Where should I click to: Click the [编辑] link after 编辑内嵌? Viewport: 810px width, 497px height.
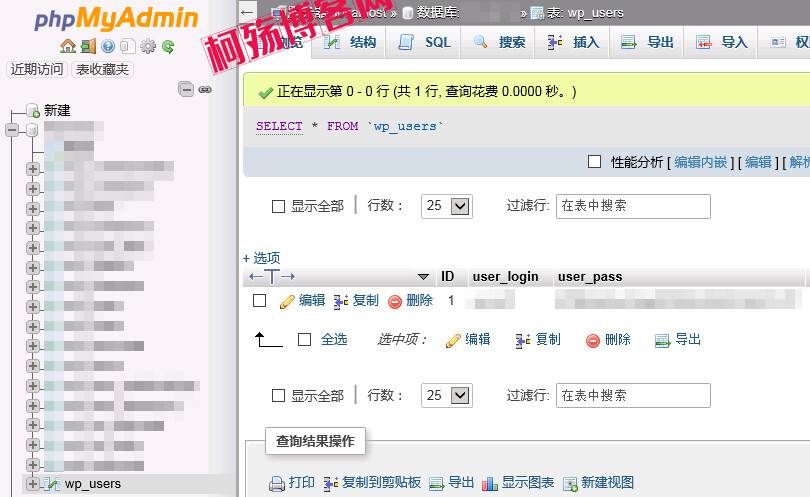point(758,162)
